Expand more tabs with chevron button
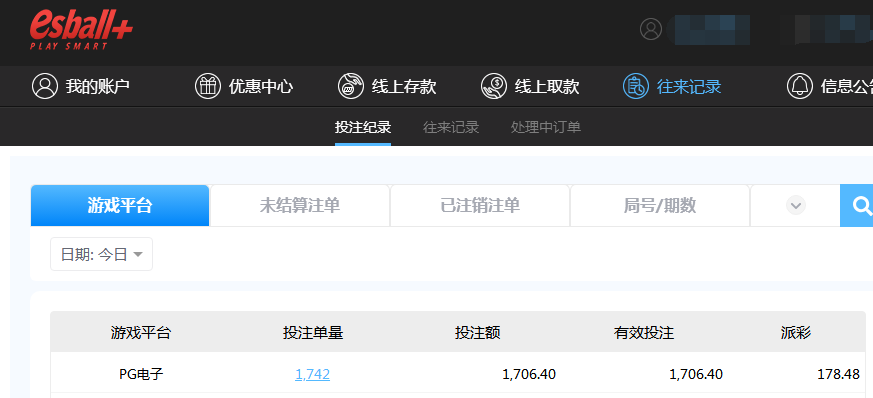This screenshot has height=398, width=873. [796, 206]
